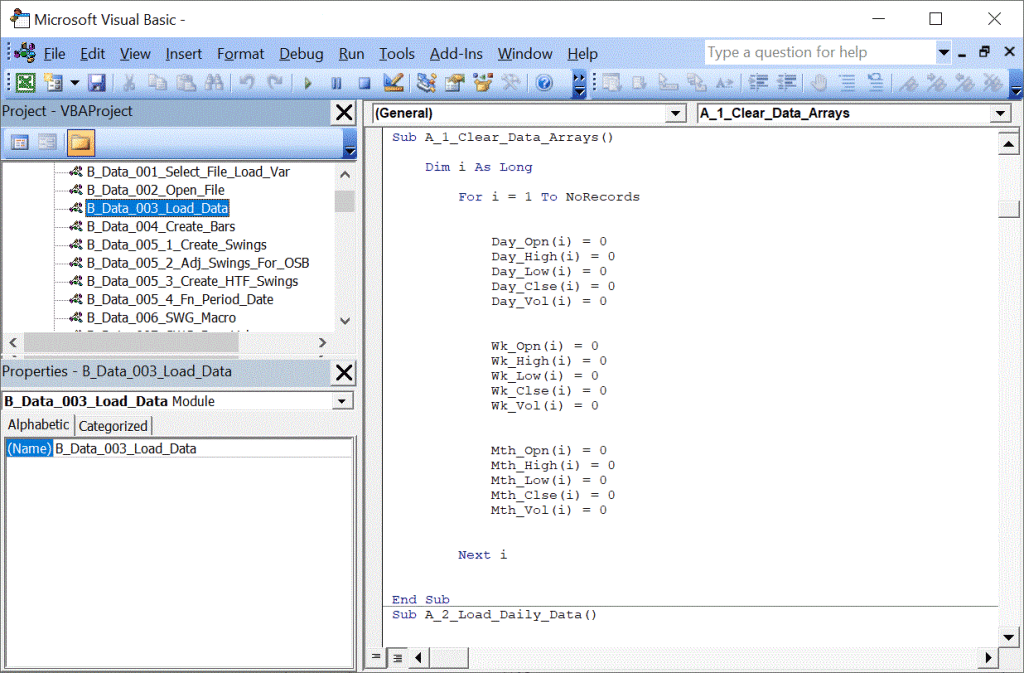Screen dimensions: 1024x673
Task: Open the Object Browser icon
Action: (x=483, y=82)
